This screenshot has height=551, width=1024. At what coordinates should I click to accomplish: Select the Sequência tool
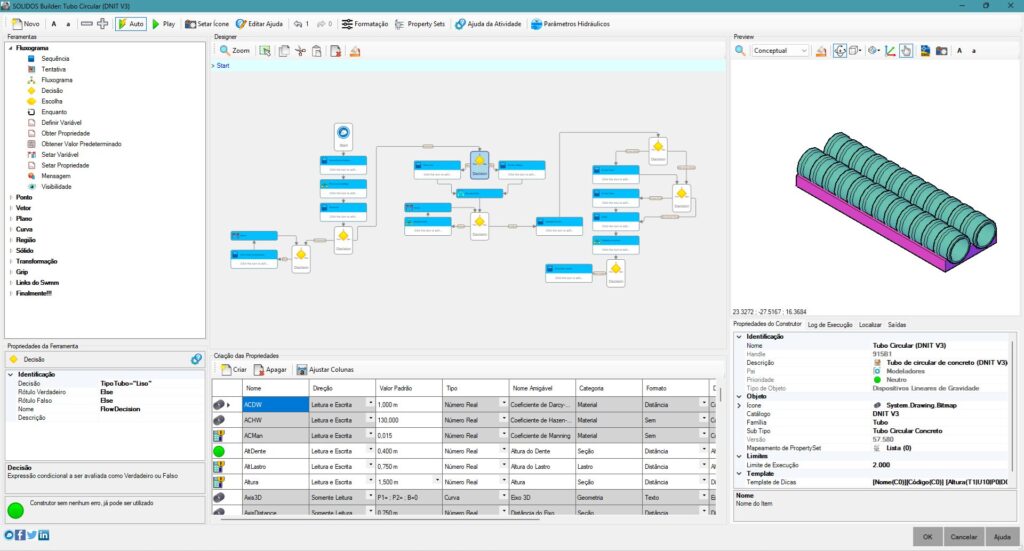(x=55, y=59)
